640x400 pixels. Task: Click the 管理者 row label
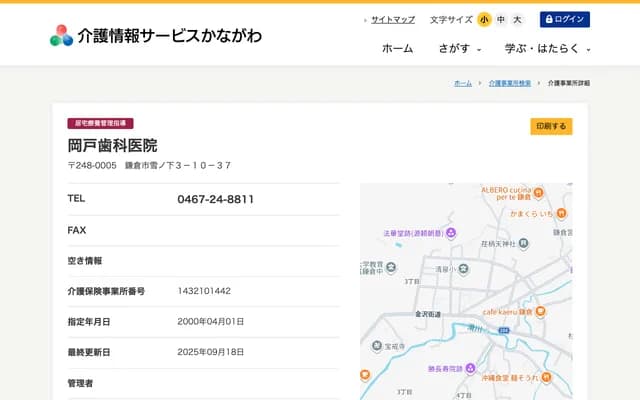pyautogui.click(x=80, y=383)
